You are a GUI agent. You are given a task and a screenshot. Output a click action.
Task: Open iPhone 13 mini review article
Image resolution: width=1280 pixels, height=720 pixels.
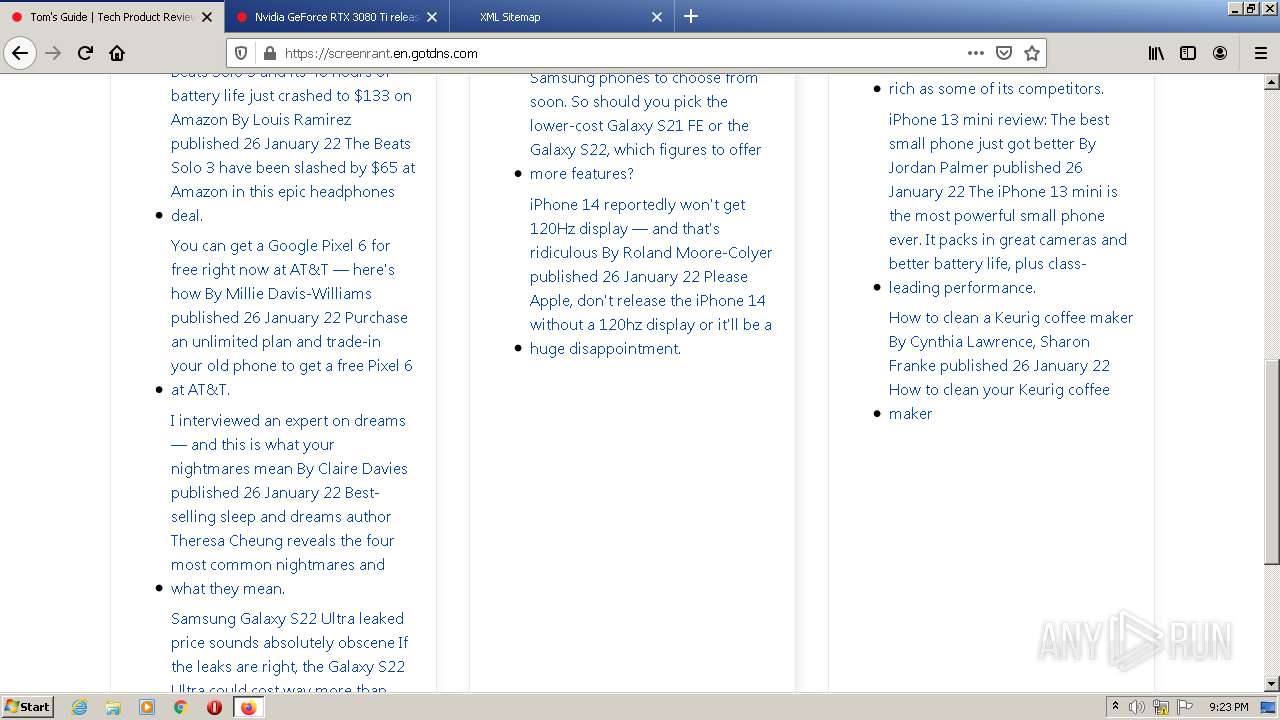coord(1008,203)
